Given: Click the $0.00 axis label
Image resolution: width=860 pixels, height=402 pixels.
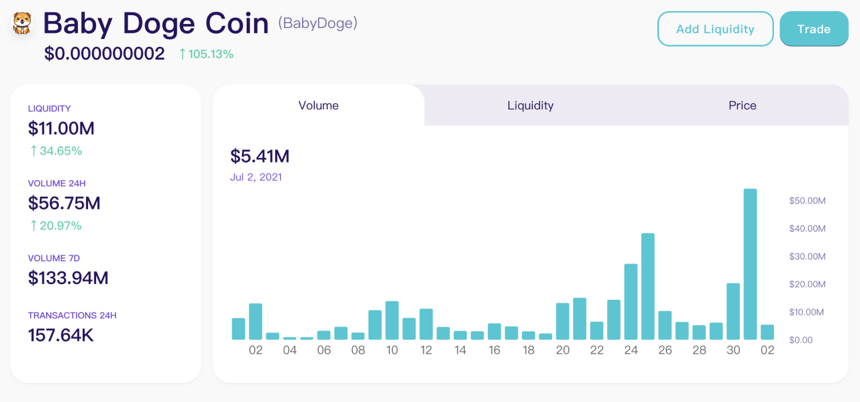Looking at the screenshot, I should tap(801, 340).
